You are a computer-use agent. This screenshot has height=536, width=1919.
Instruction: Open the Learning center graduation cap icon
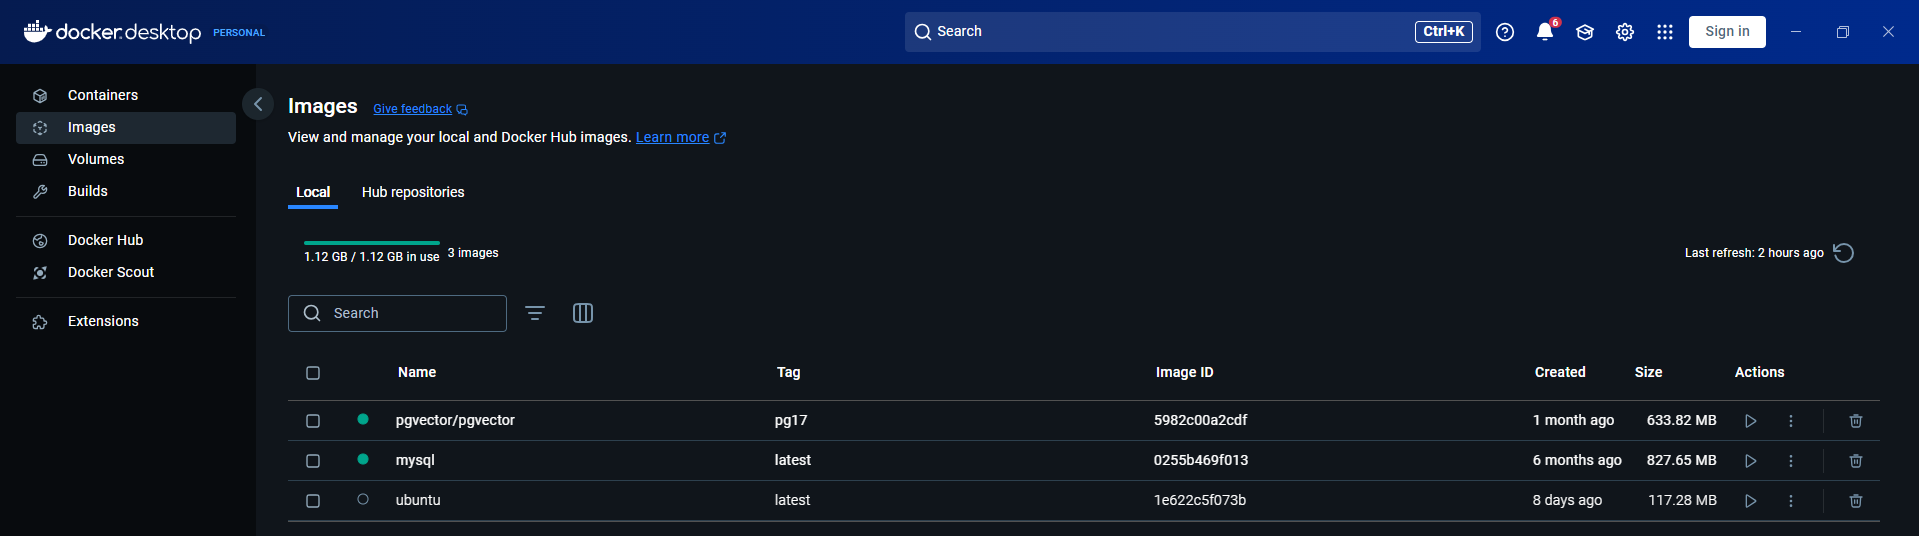point(1585,32)
